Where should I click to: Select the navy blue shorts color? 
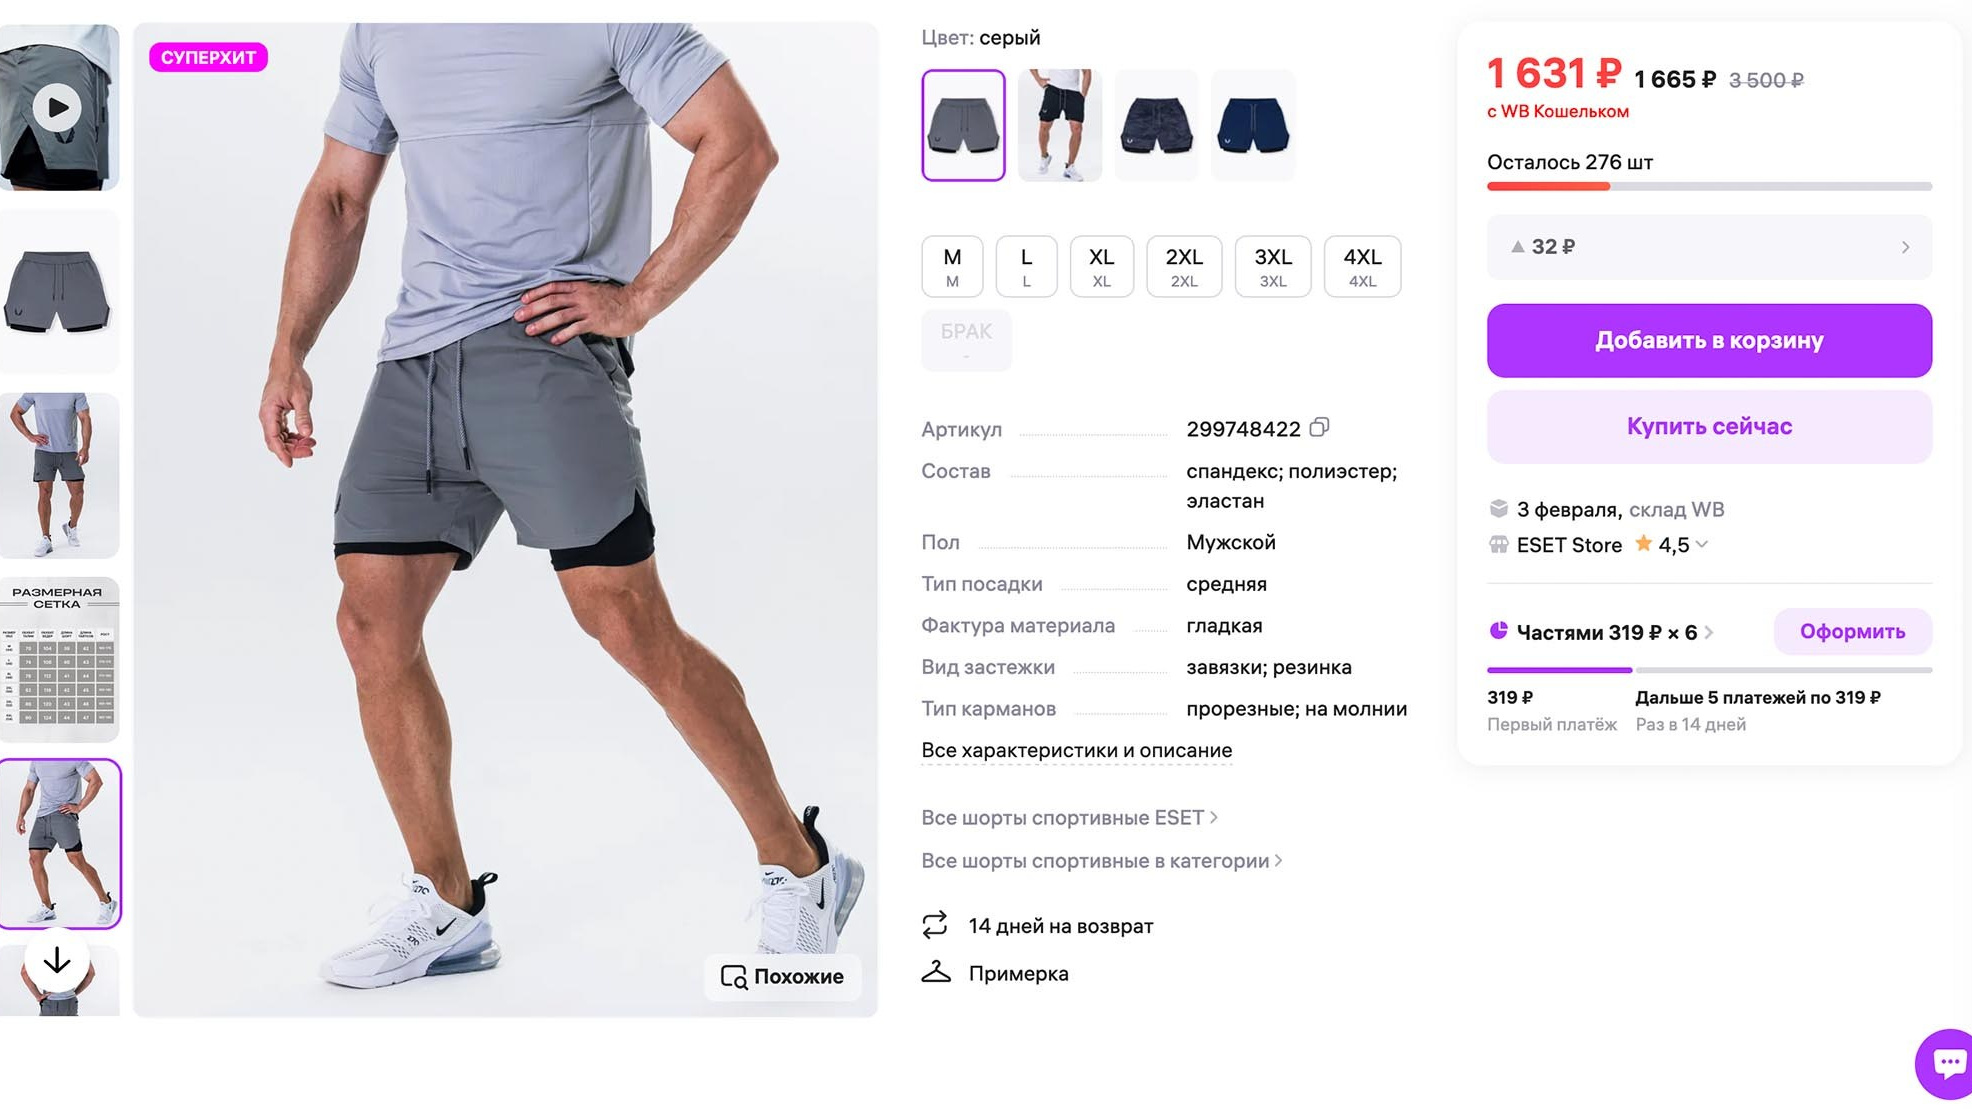tap(1252, 125)
